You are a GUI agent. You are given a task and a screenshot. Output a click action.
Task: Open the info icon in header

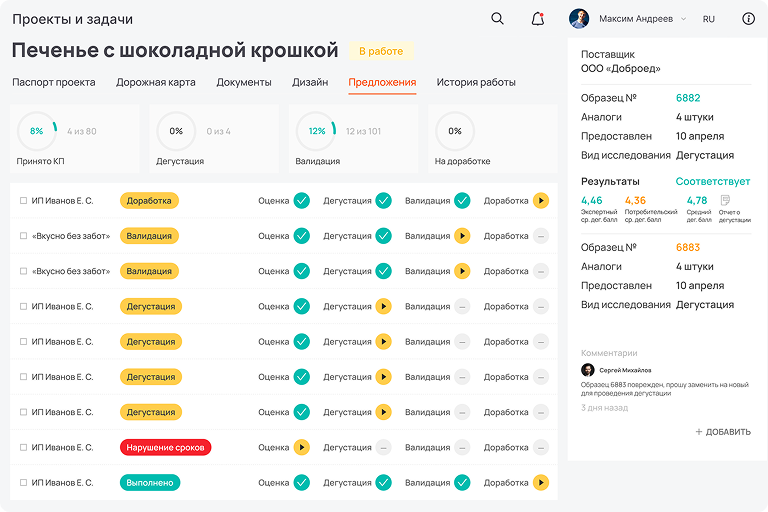pos(748,19)
